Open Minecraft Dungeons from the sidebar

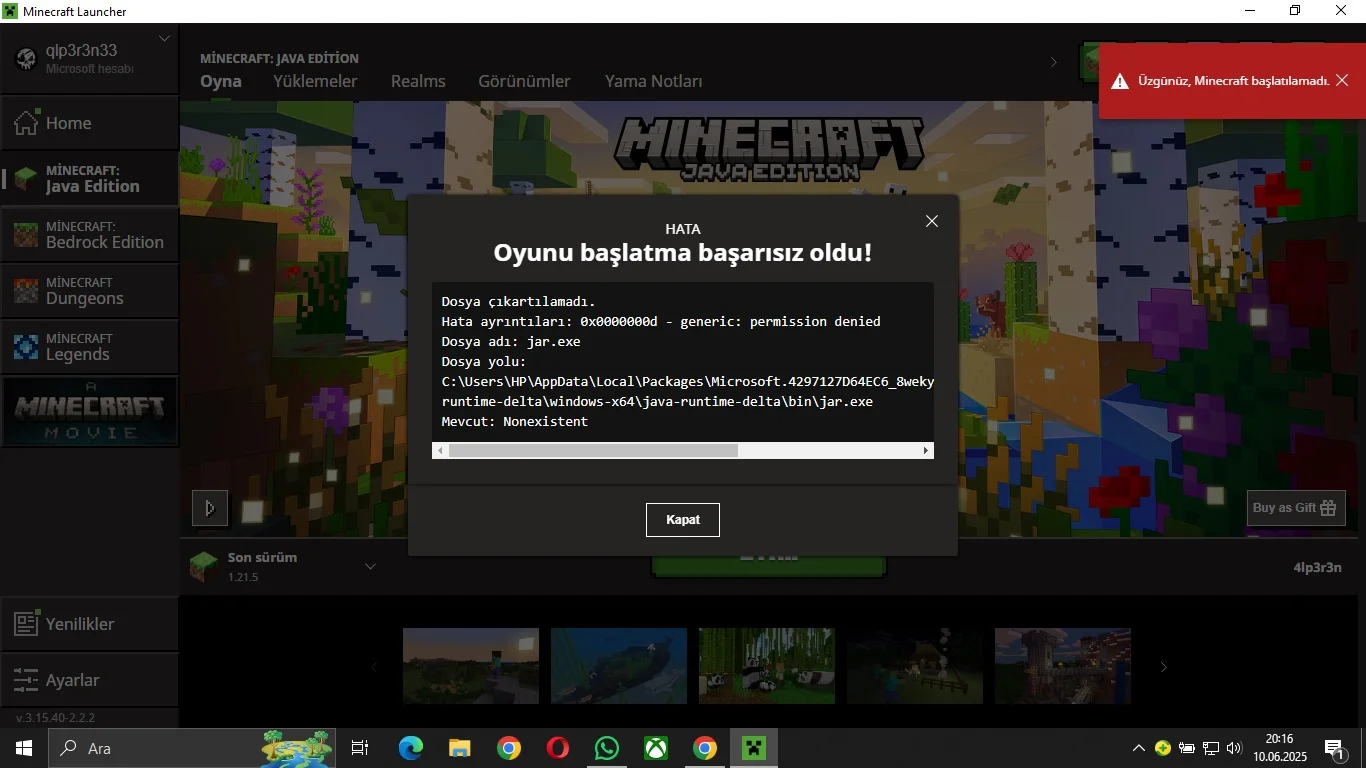pos(89,291)
